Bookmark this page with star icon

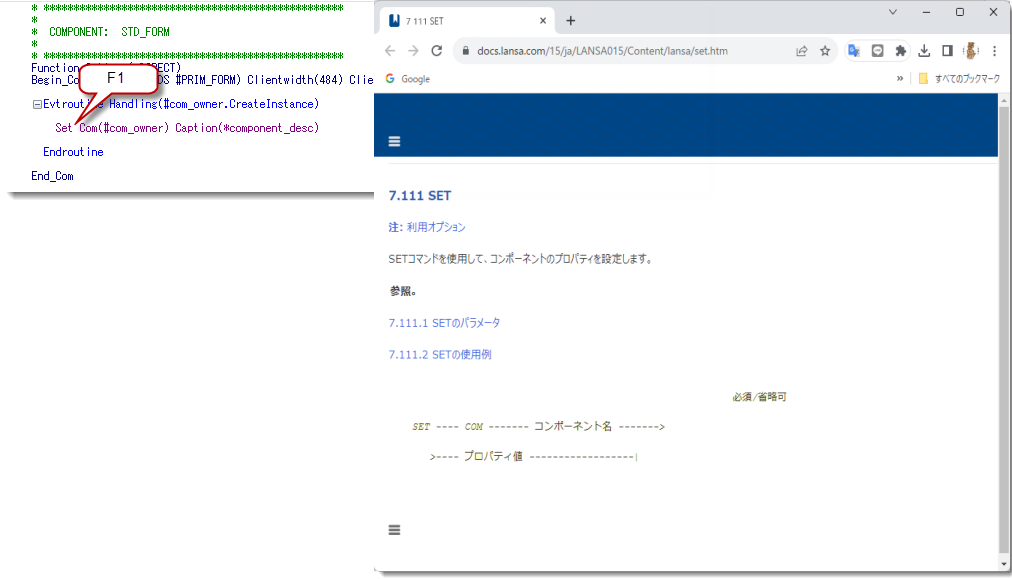tap(825, 51)
